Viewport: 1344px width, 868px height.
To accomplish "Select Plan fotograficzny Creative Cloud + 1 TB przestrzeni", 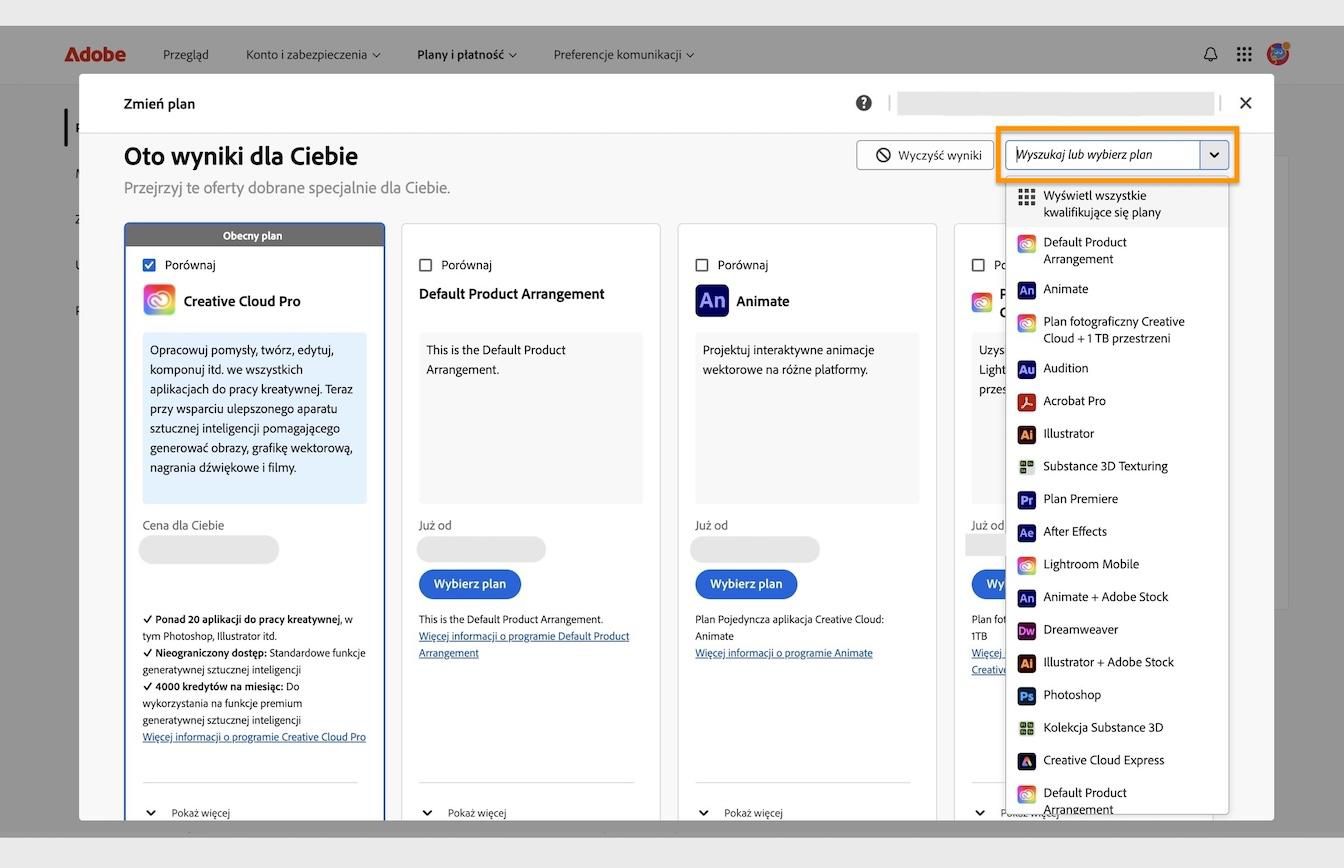I will click(1117, 330).
